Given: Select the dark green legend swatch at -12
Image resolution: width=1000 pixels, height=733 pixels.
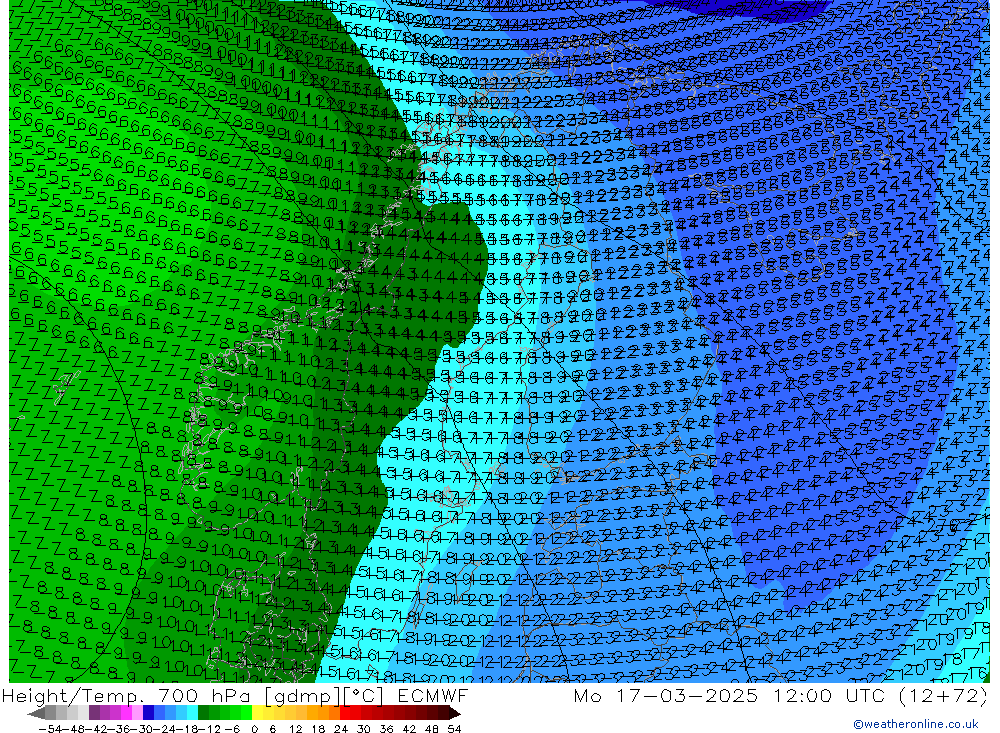Looking at the screenshot, I should point(203,712).
